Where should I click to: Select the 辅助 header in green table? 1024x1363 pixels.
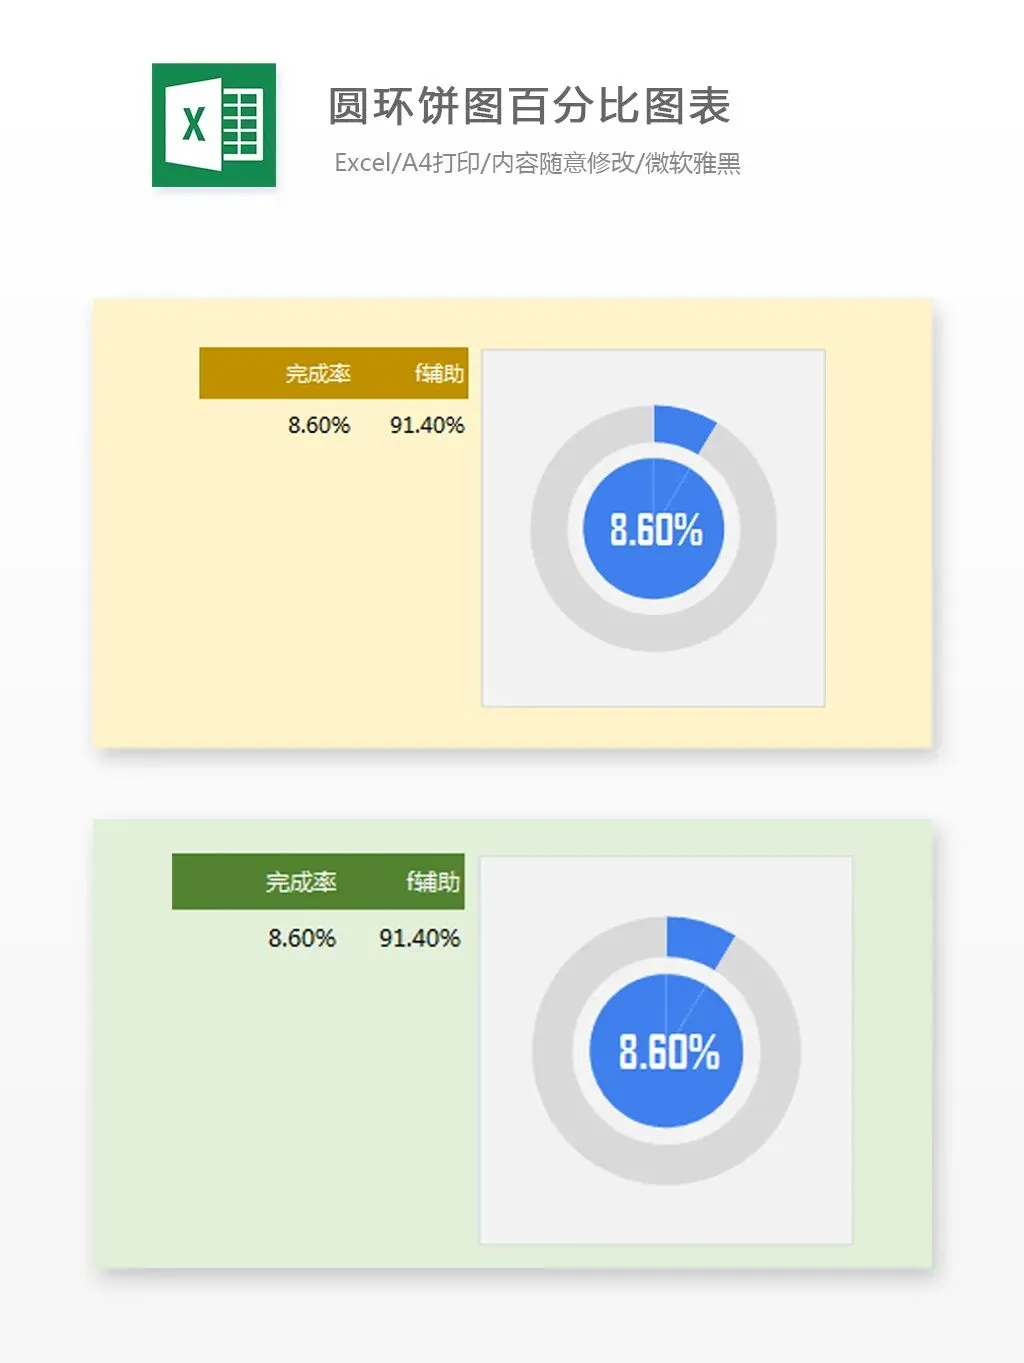point(432,882)
